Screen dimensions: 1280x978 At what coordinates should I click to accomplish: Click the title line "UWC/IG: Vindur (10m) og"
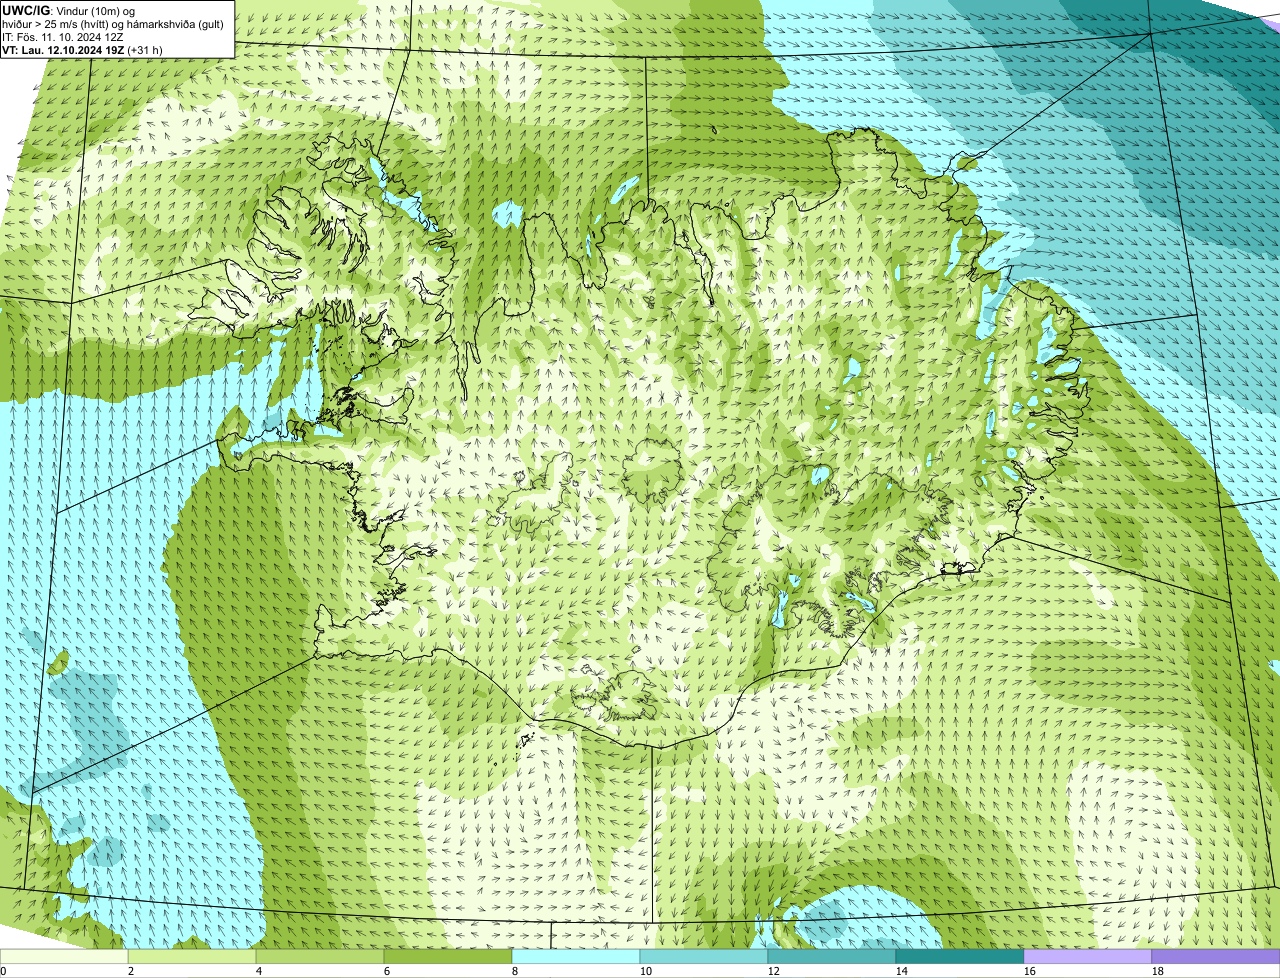tap(68, 10)
